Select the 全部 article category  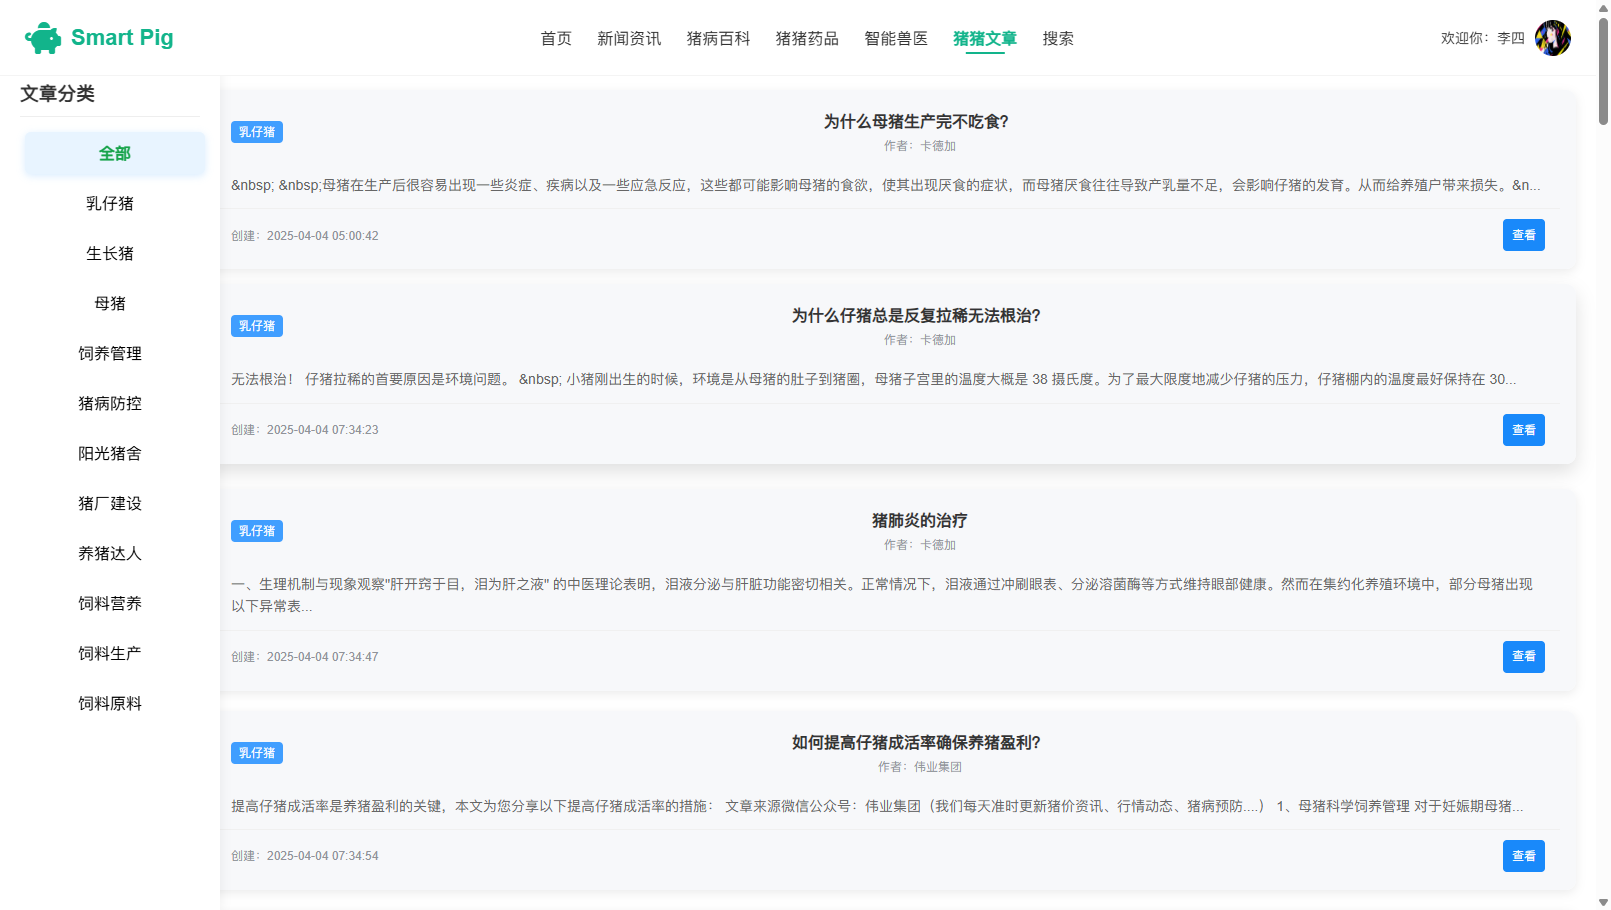click(114, 154)
